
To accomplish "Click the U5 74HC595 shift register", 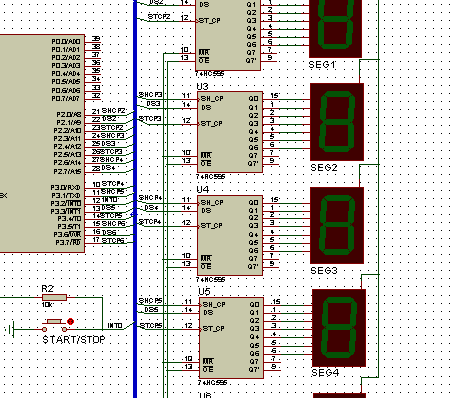I will pyautogui.click(x=232, y=338).
